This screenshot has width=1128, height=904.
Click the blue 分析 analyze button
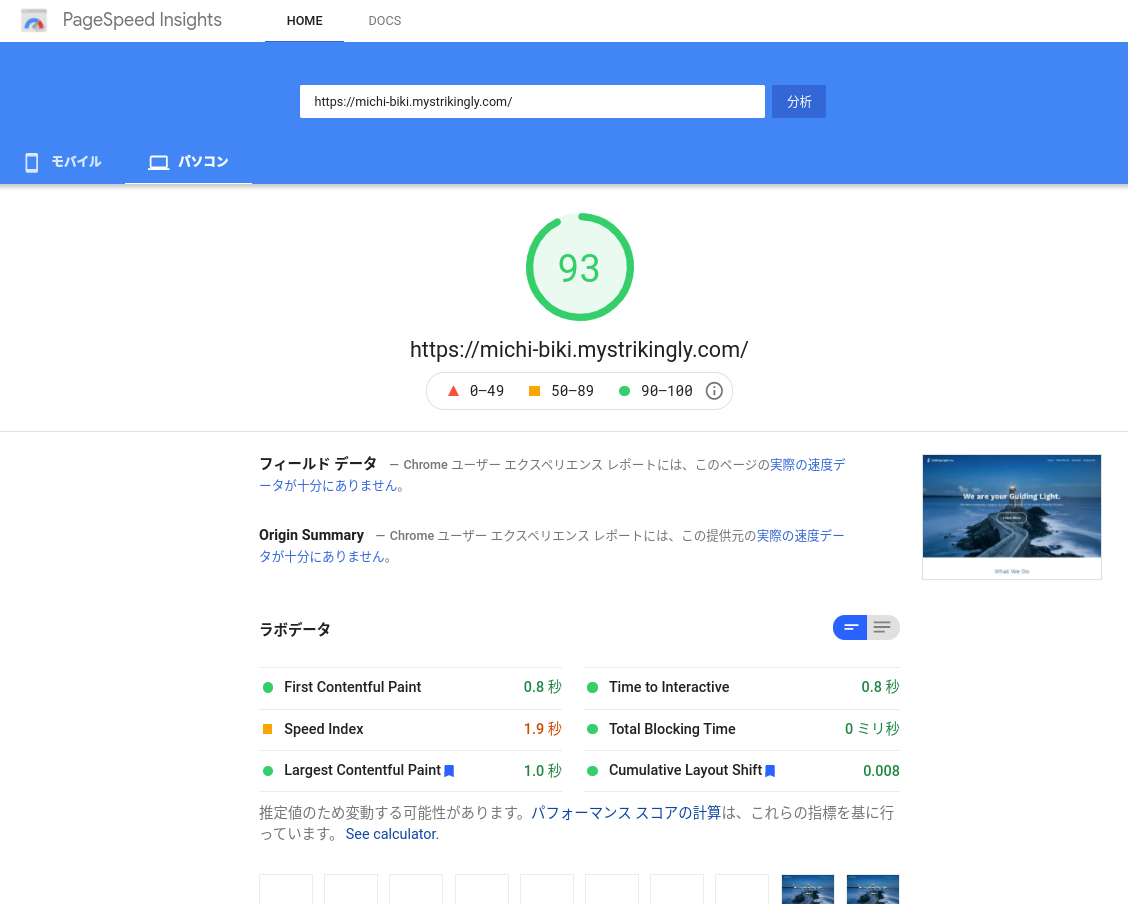(x=799, y=101)
